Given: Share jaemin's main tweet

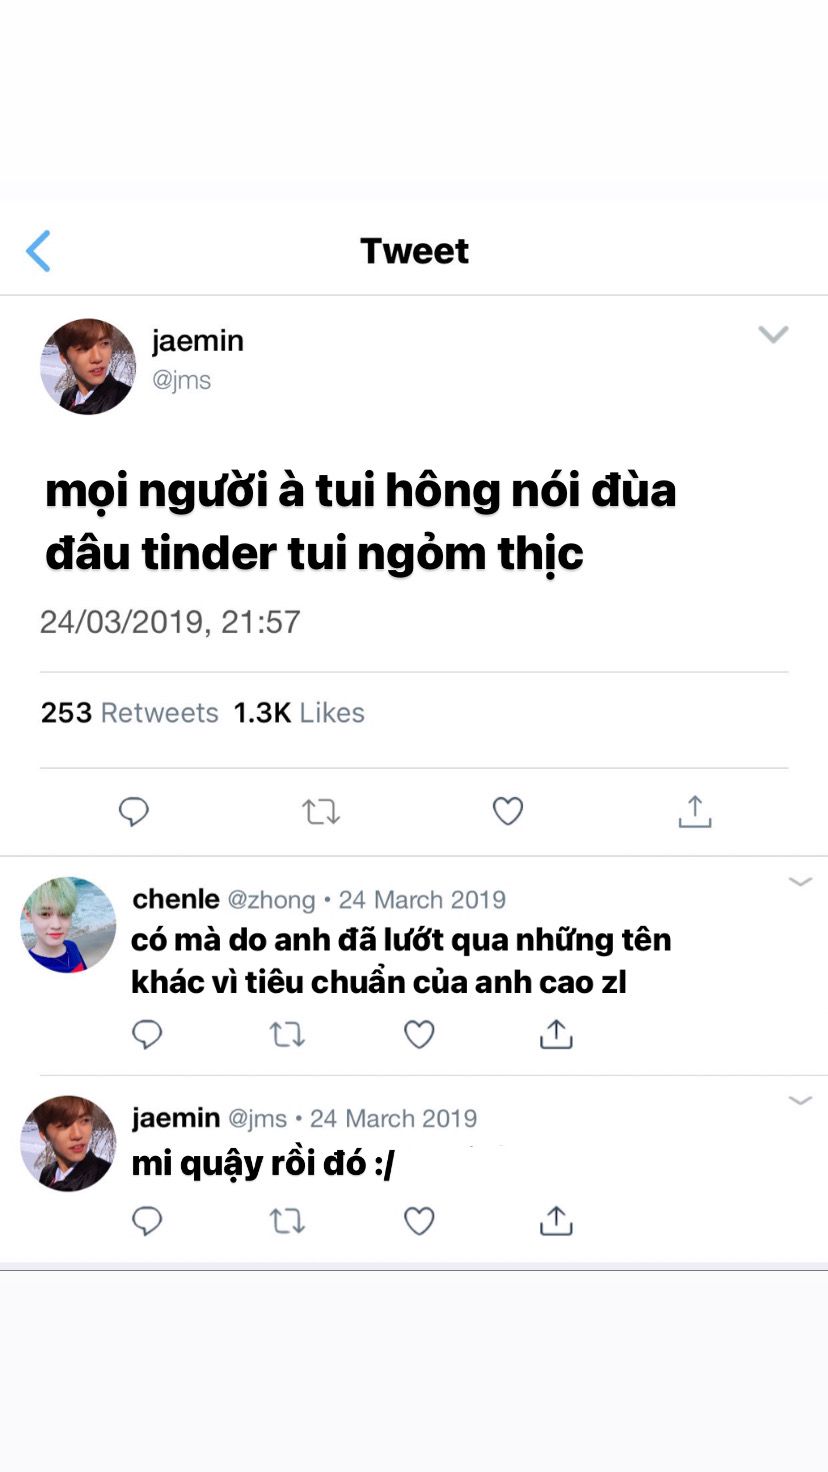Looking at the screenshot, I should click(x=695, y=811).
